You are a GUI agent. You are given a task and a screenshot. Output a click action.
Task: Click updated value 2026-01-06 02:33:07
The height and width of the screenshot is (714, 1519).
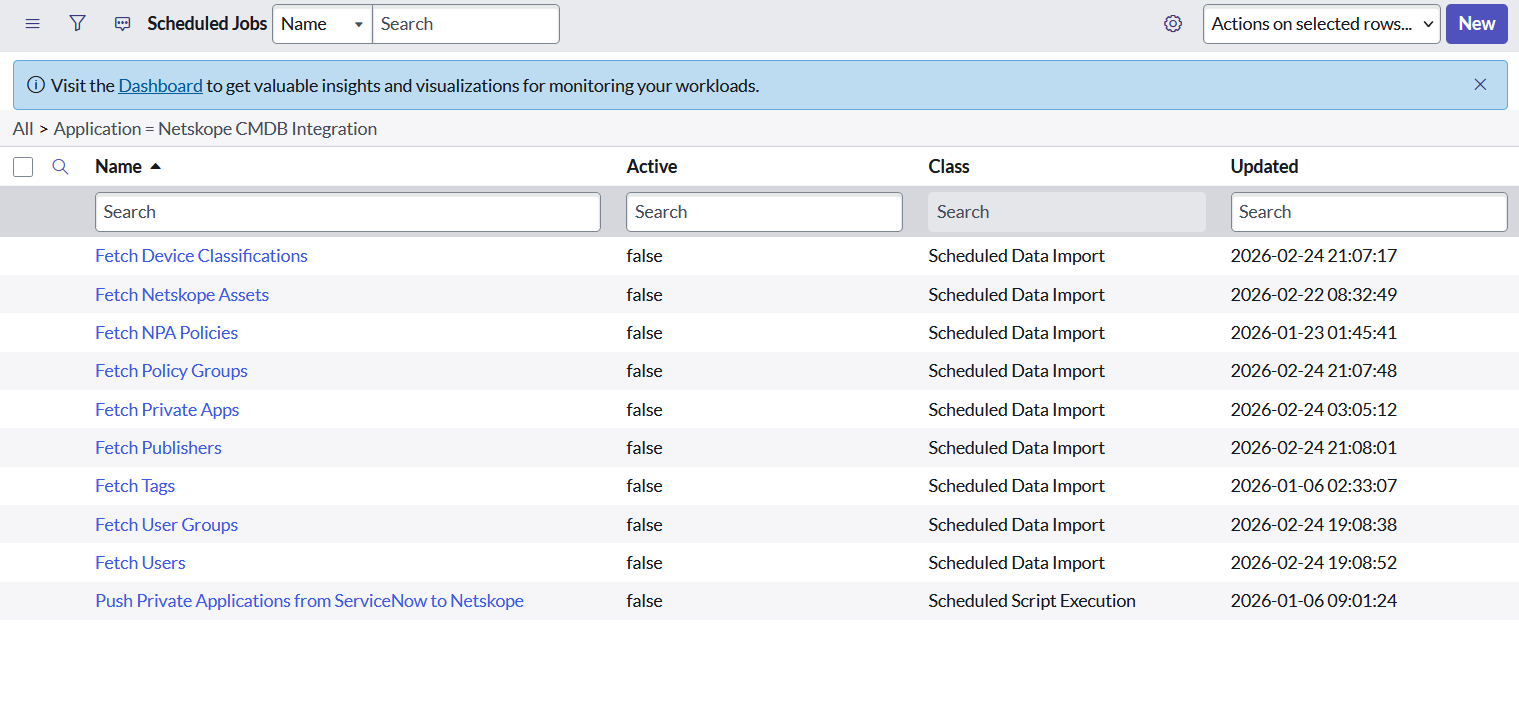[1313, 486]
